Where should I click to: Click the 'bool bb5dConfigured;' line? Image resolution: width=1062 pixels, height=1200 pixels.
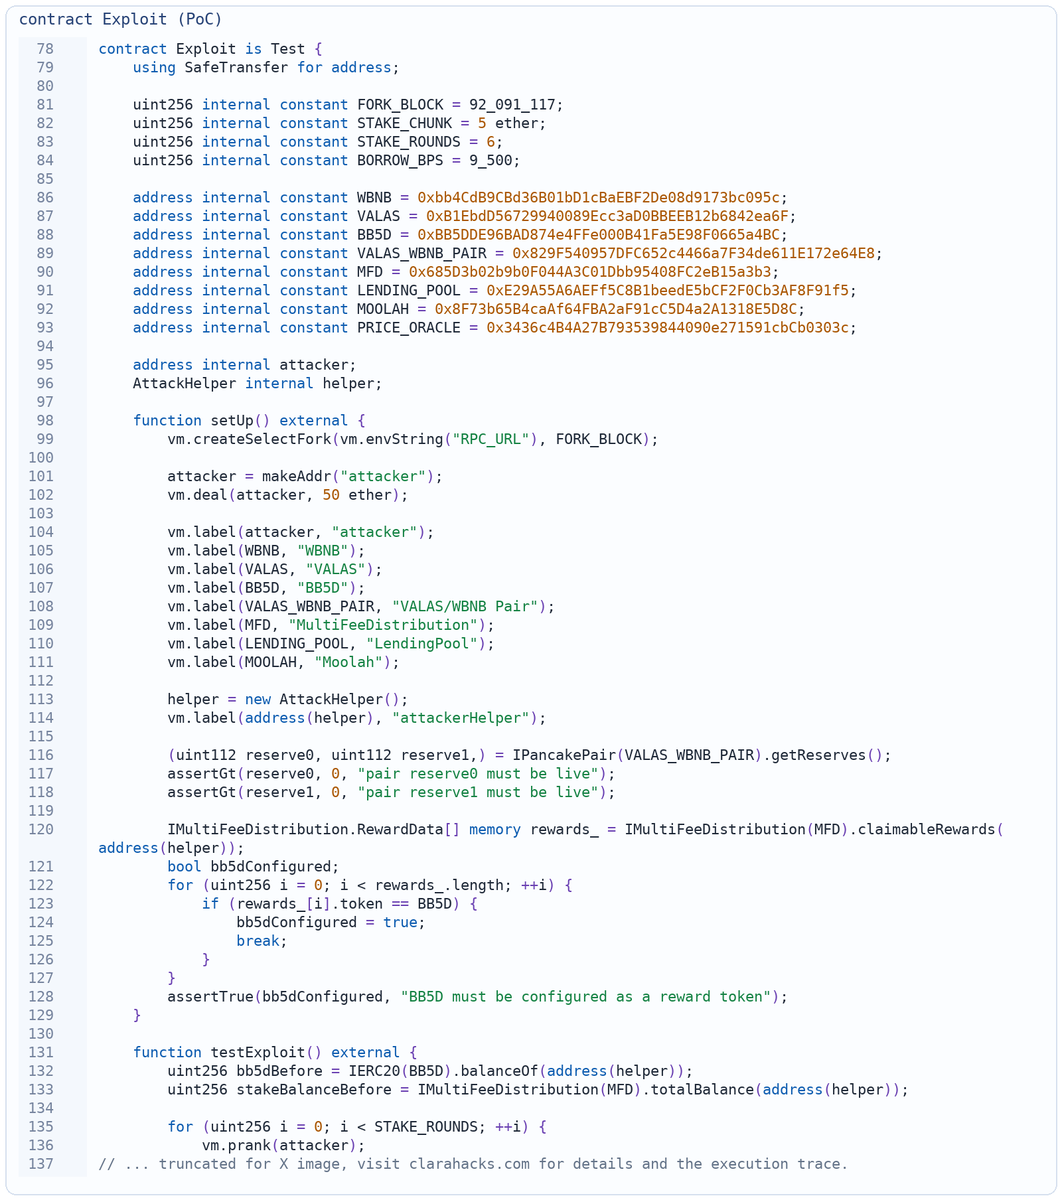253,866
